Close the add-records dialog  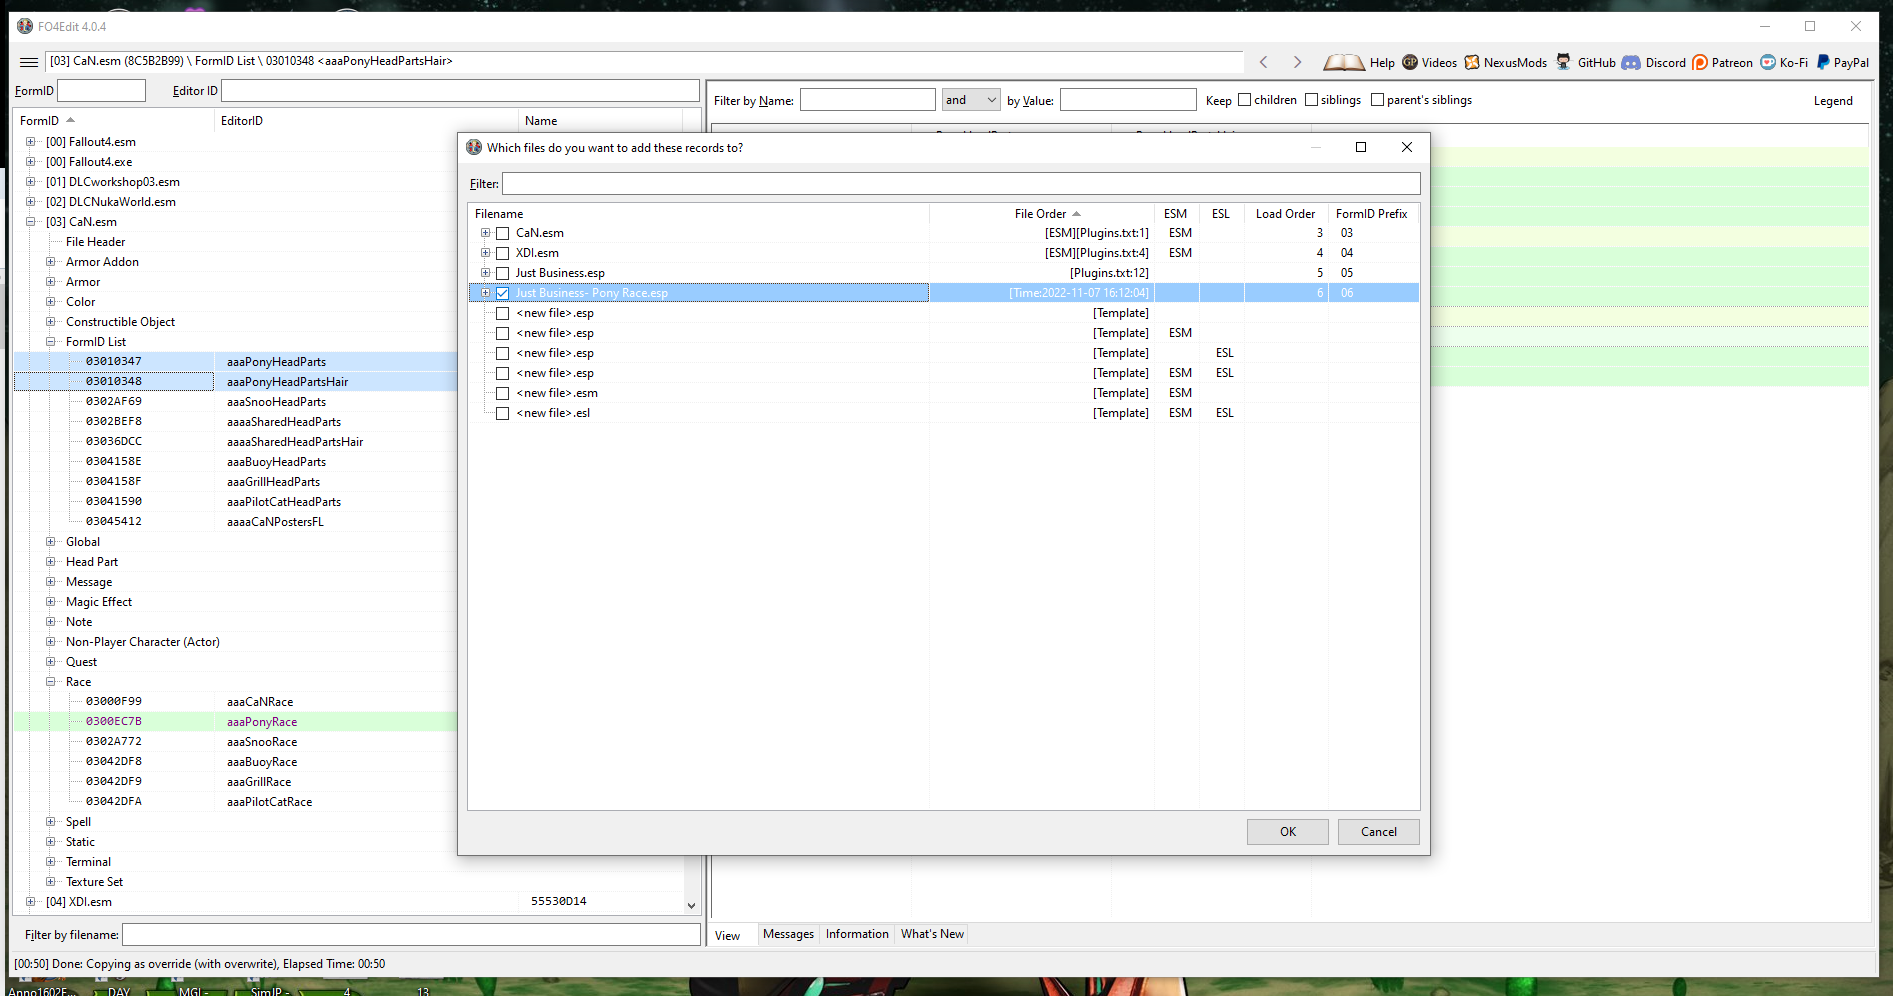tap(1407, 147)
